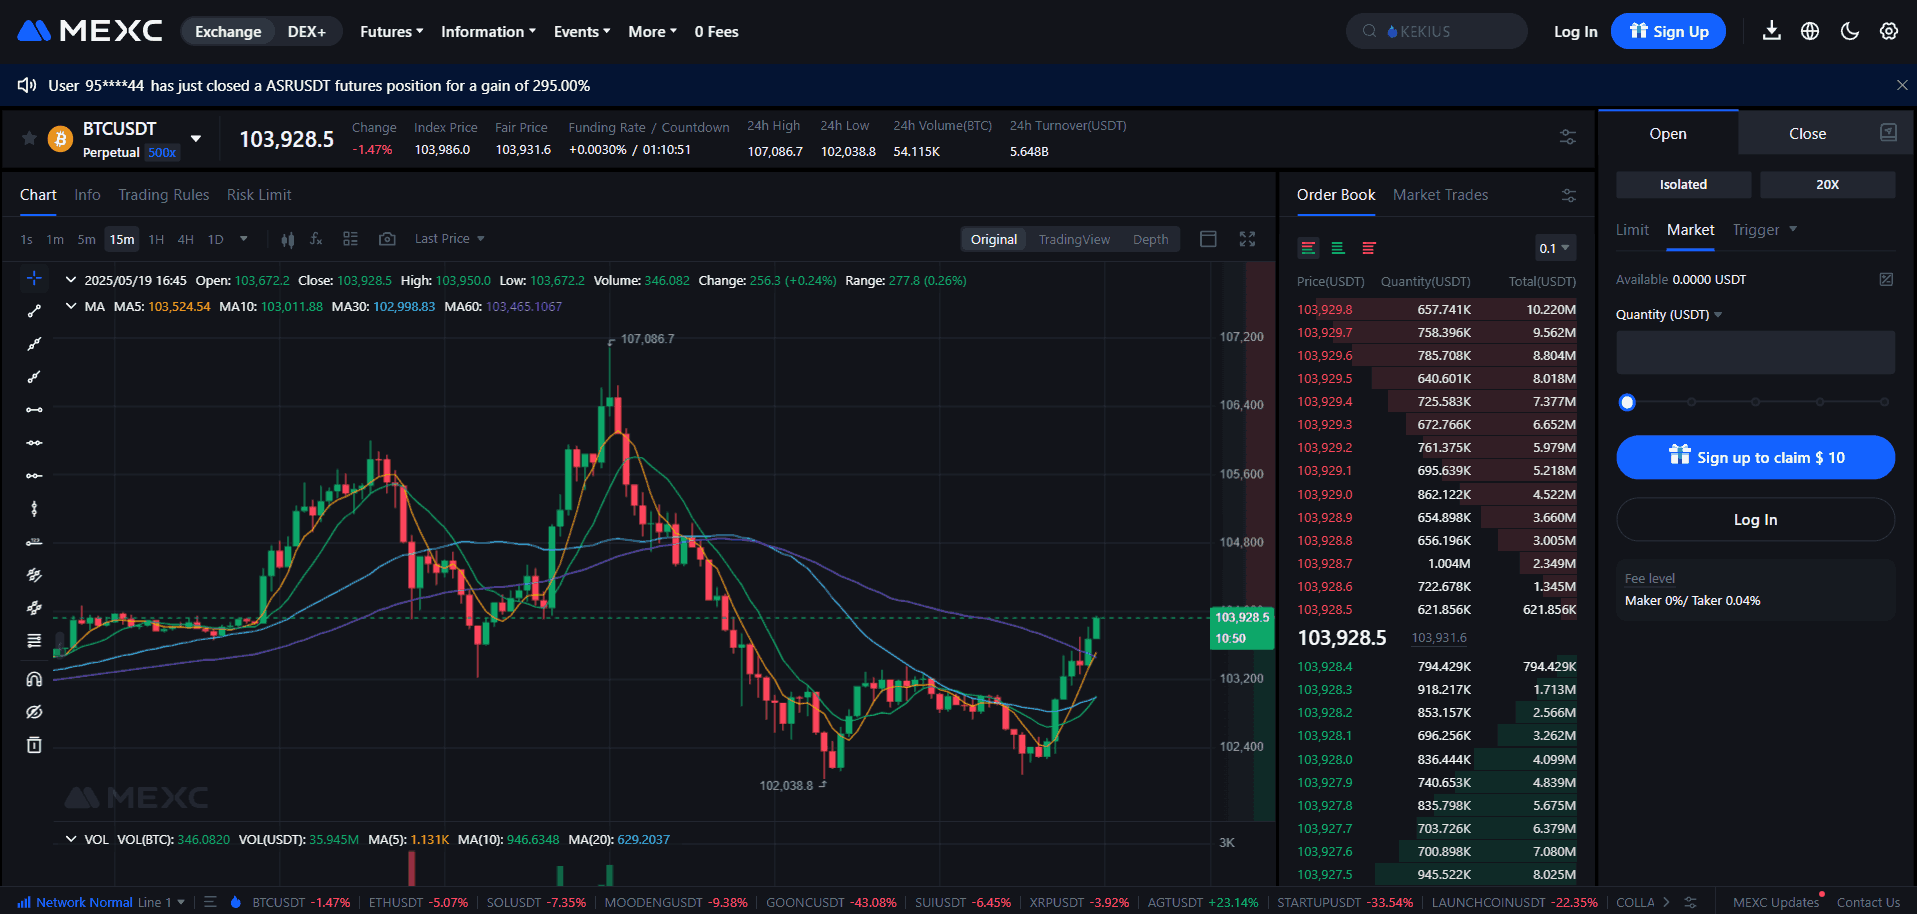Open the order book precision 0.1 dropdown
This screenshot has width=1917, height=914.
(1554, 247)
